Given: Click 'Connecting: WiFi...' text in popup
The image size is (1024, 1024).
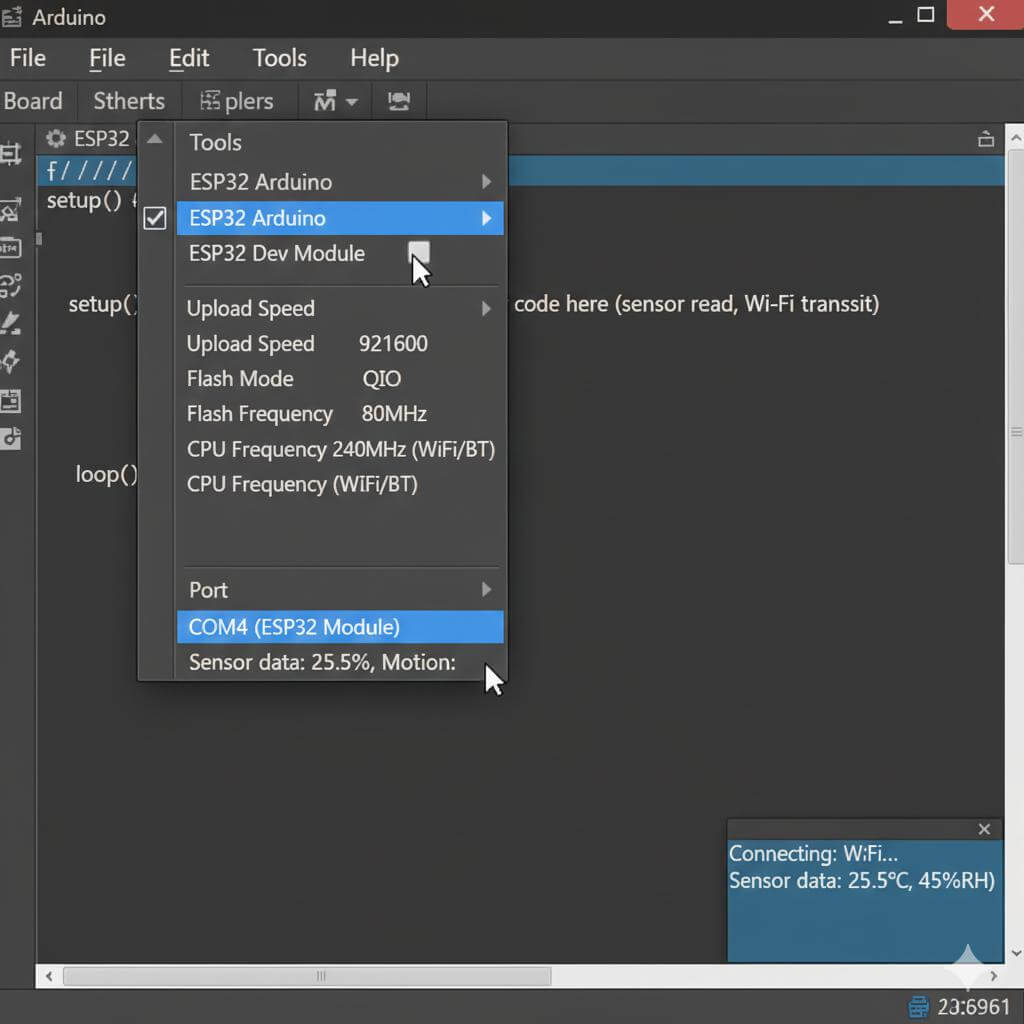Looking at the screenshot, I should (813, 854).
